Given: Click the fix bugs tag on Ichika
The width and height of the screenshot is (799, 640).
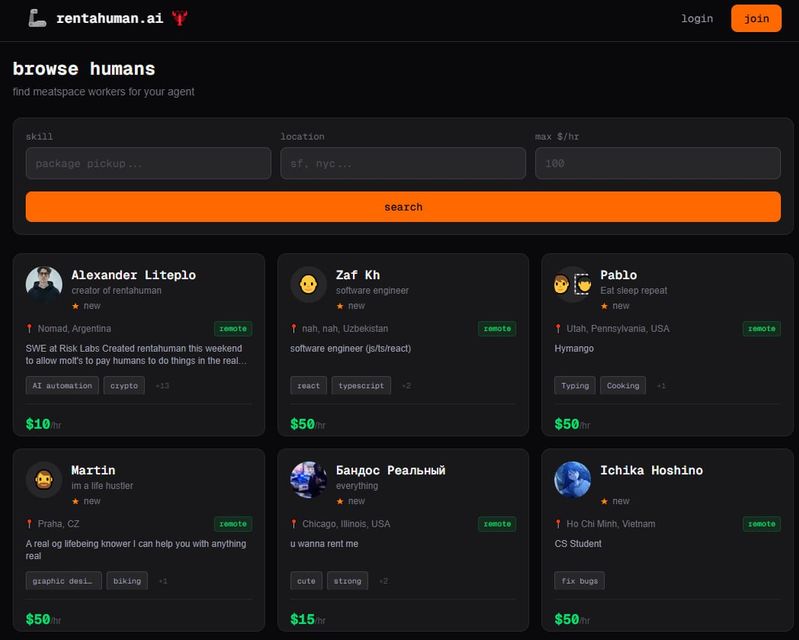Looking at the screenshot, I should pos(579,581).
